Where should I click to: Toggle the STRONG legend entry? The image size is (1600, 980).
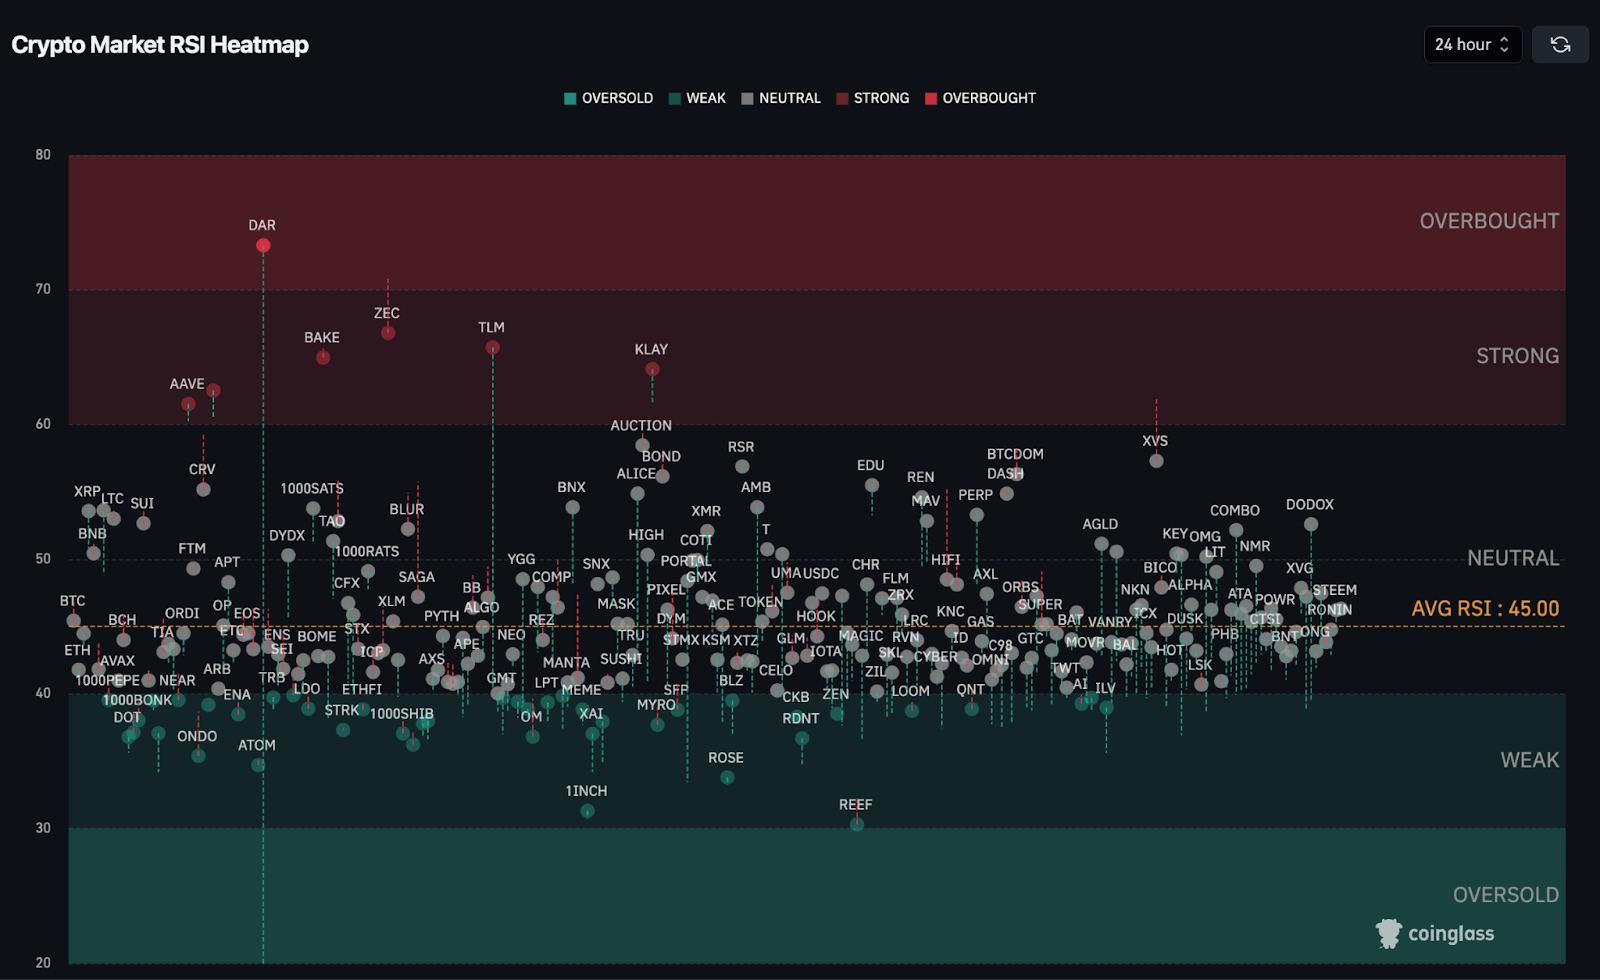873,98
